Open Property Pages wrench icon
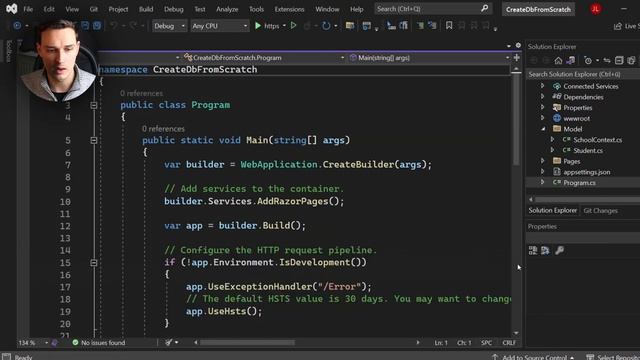640x360 pixels. pos(560,251)
